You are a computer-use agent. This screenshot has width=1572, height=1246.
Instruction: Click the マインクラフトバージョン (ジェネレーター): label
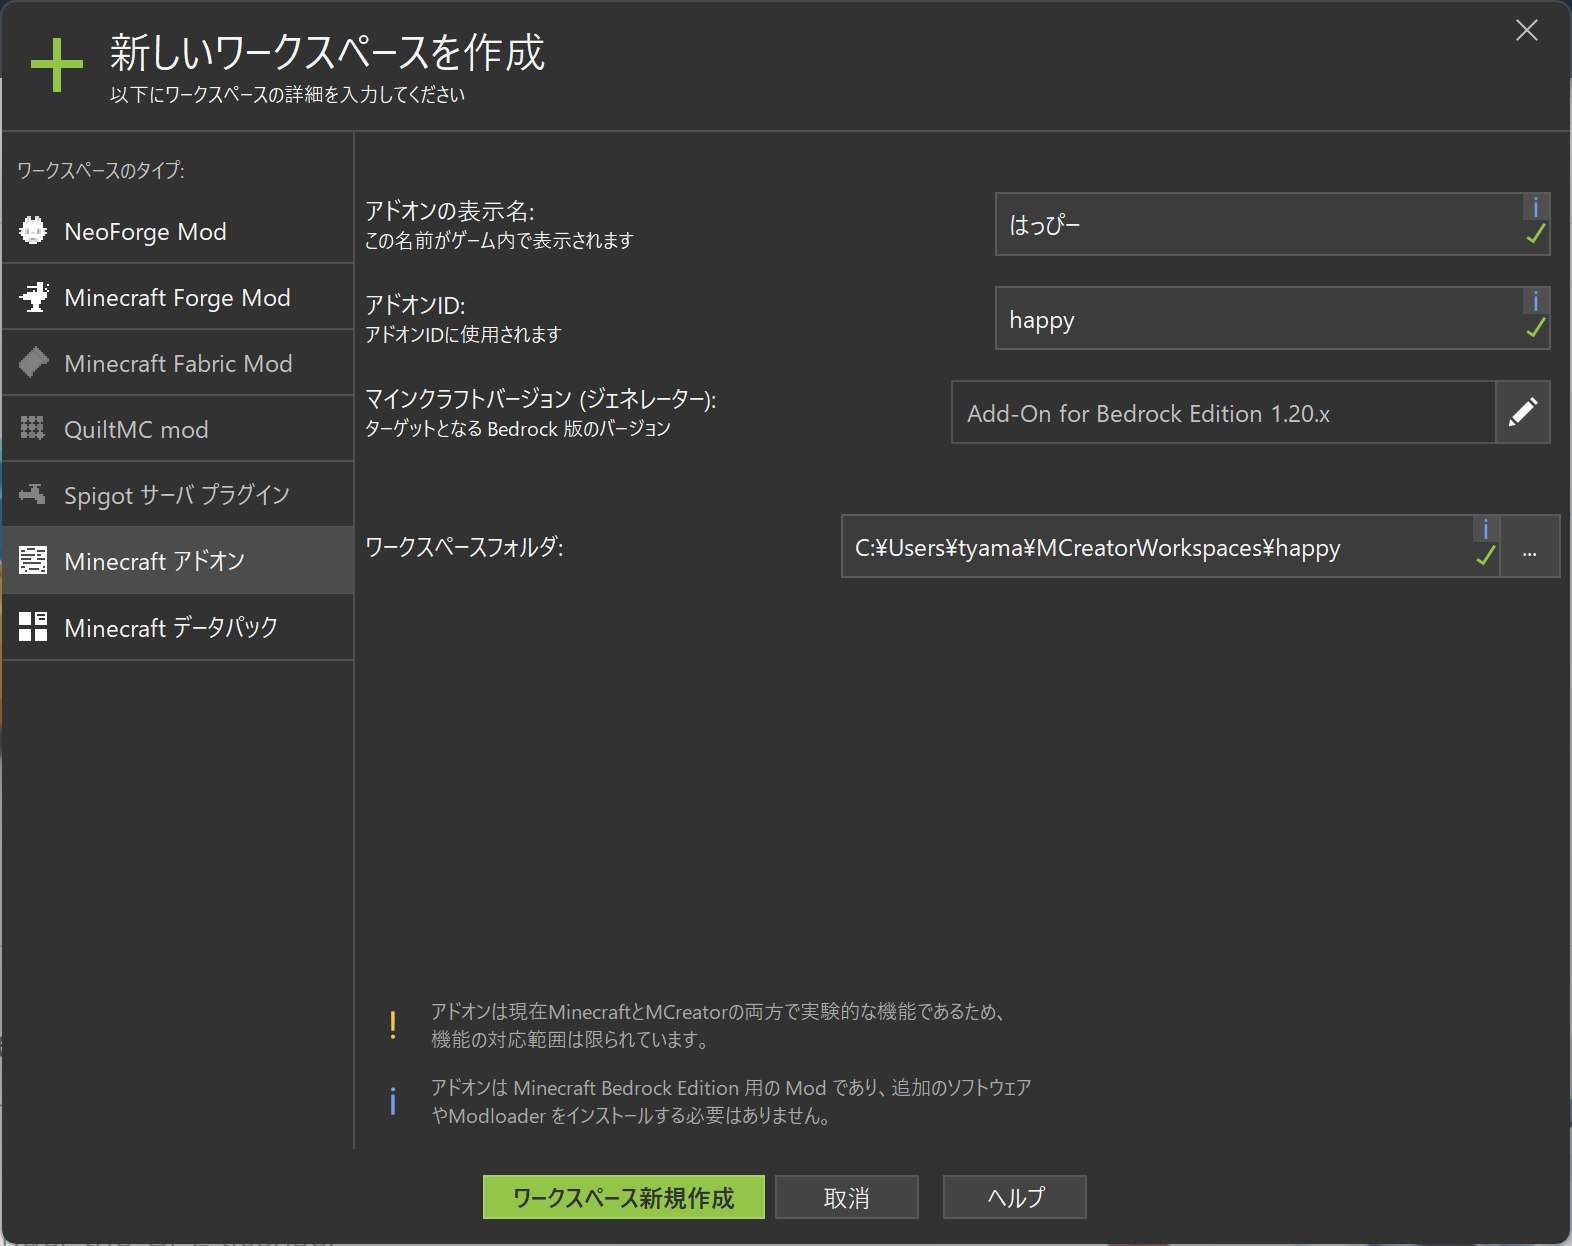(x=541, y=399)
